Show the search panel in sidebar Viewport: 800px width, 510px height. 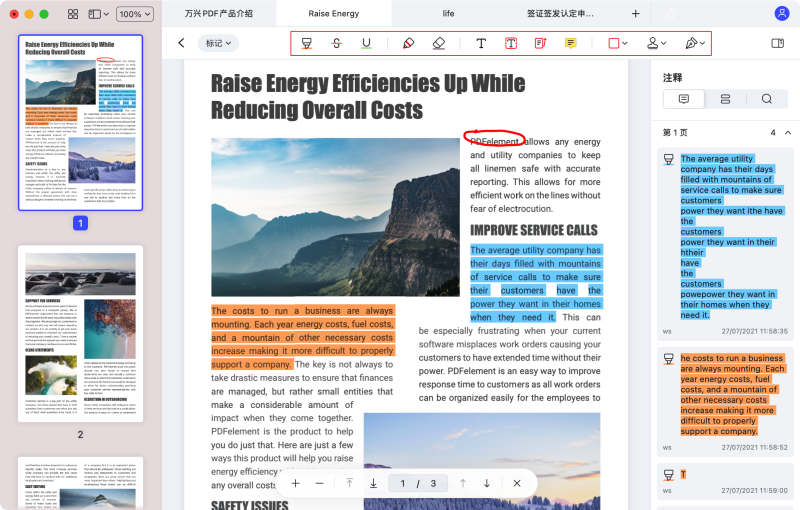point(766,99)
